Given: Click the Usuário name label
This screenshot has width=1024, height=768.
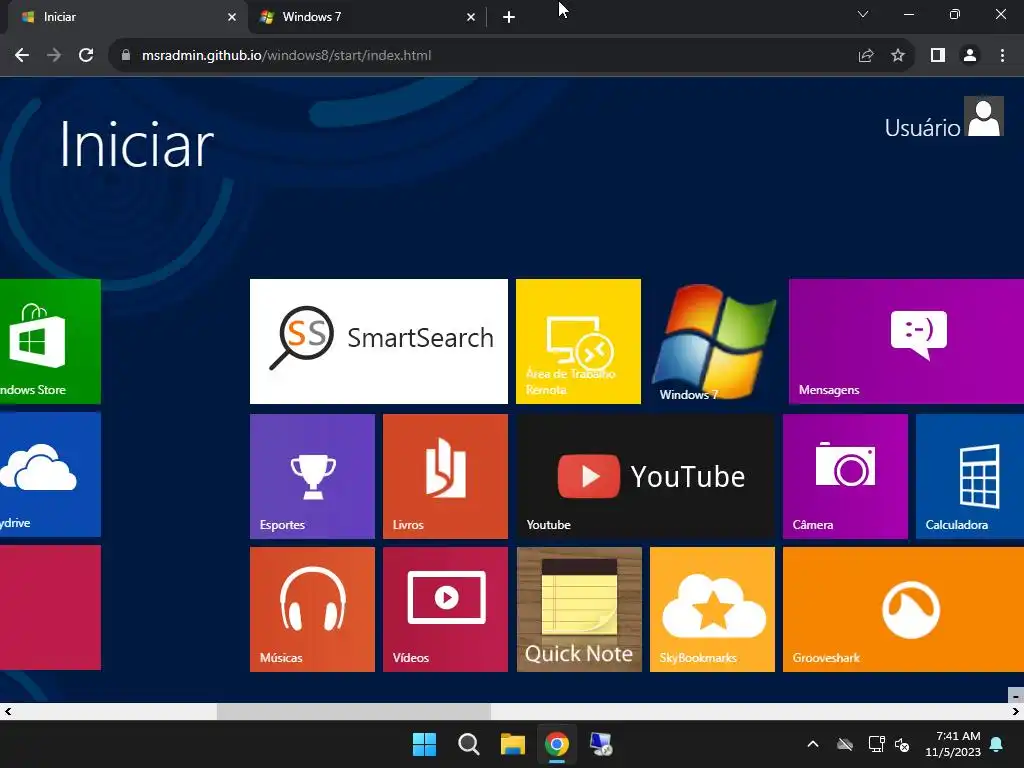Looking at the screenshot, I should tap(922, 127).
